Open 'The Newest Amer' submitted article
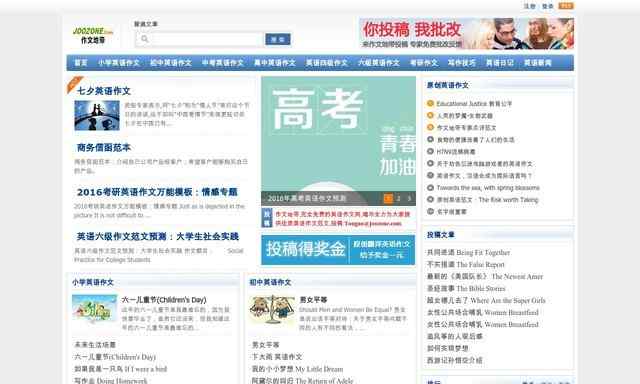Viewport: 640px width, 384px height. point(485,276)
